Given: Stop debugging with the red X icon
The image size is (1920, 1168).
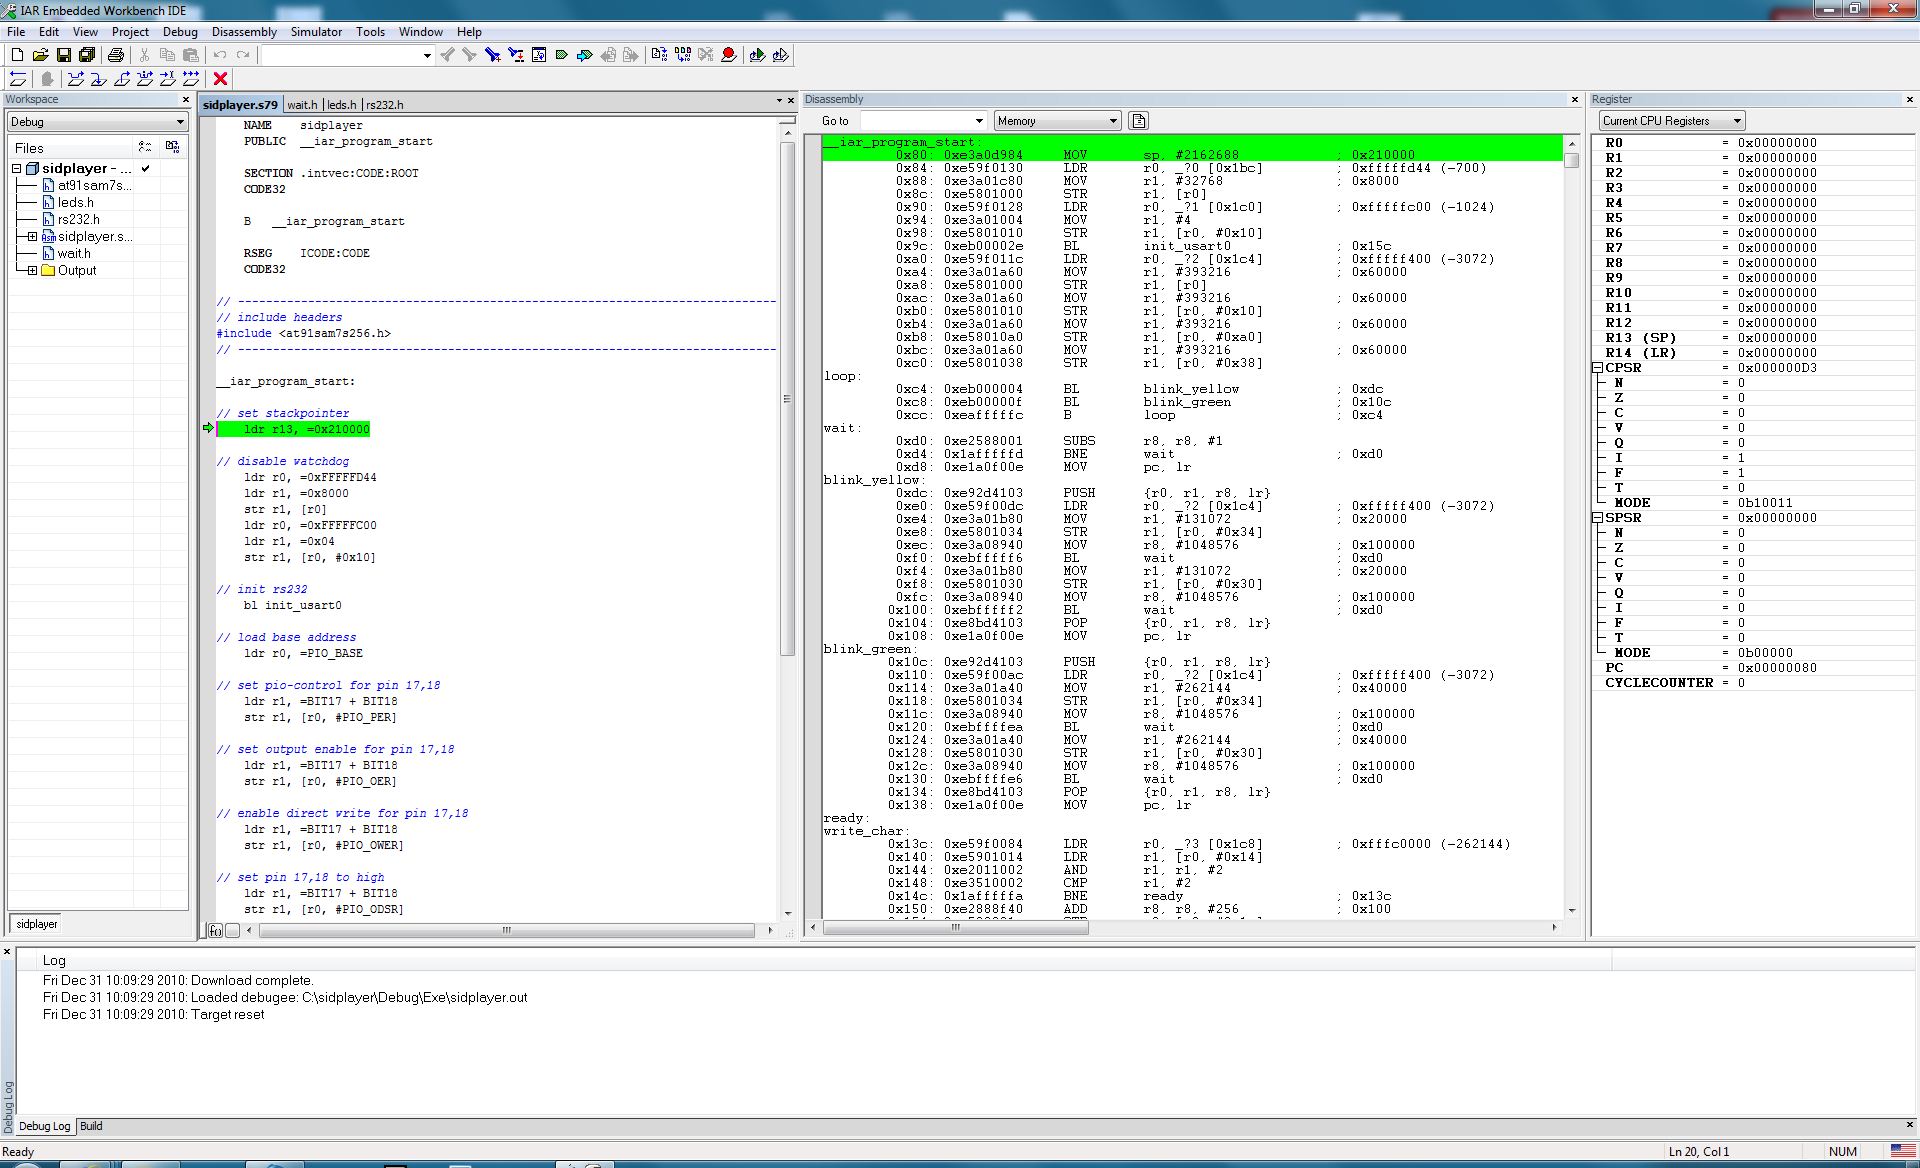Looking at the screenshot, I should (x=221, y=78).
